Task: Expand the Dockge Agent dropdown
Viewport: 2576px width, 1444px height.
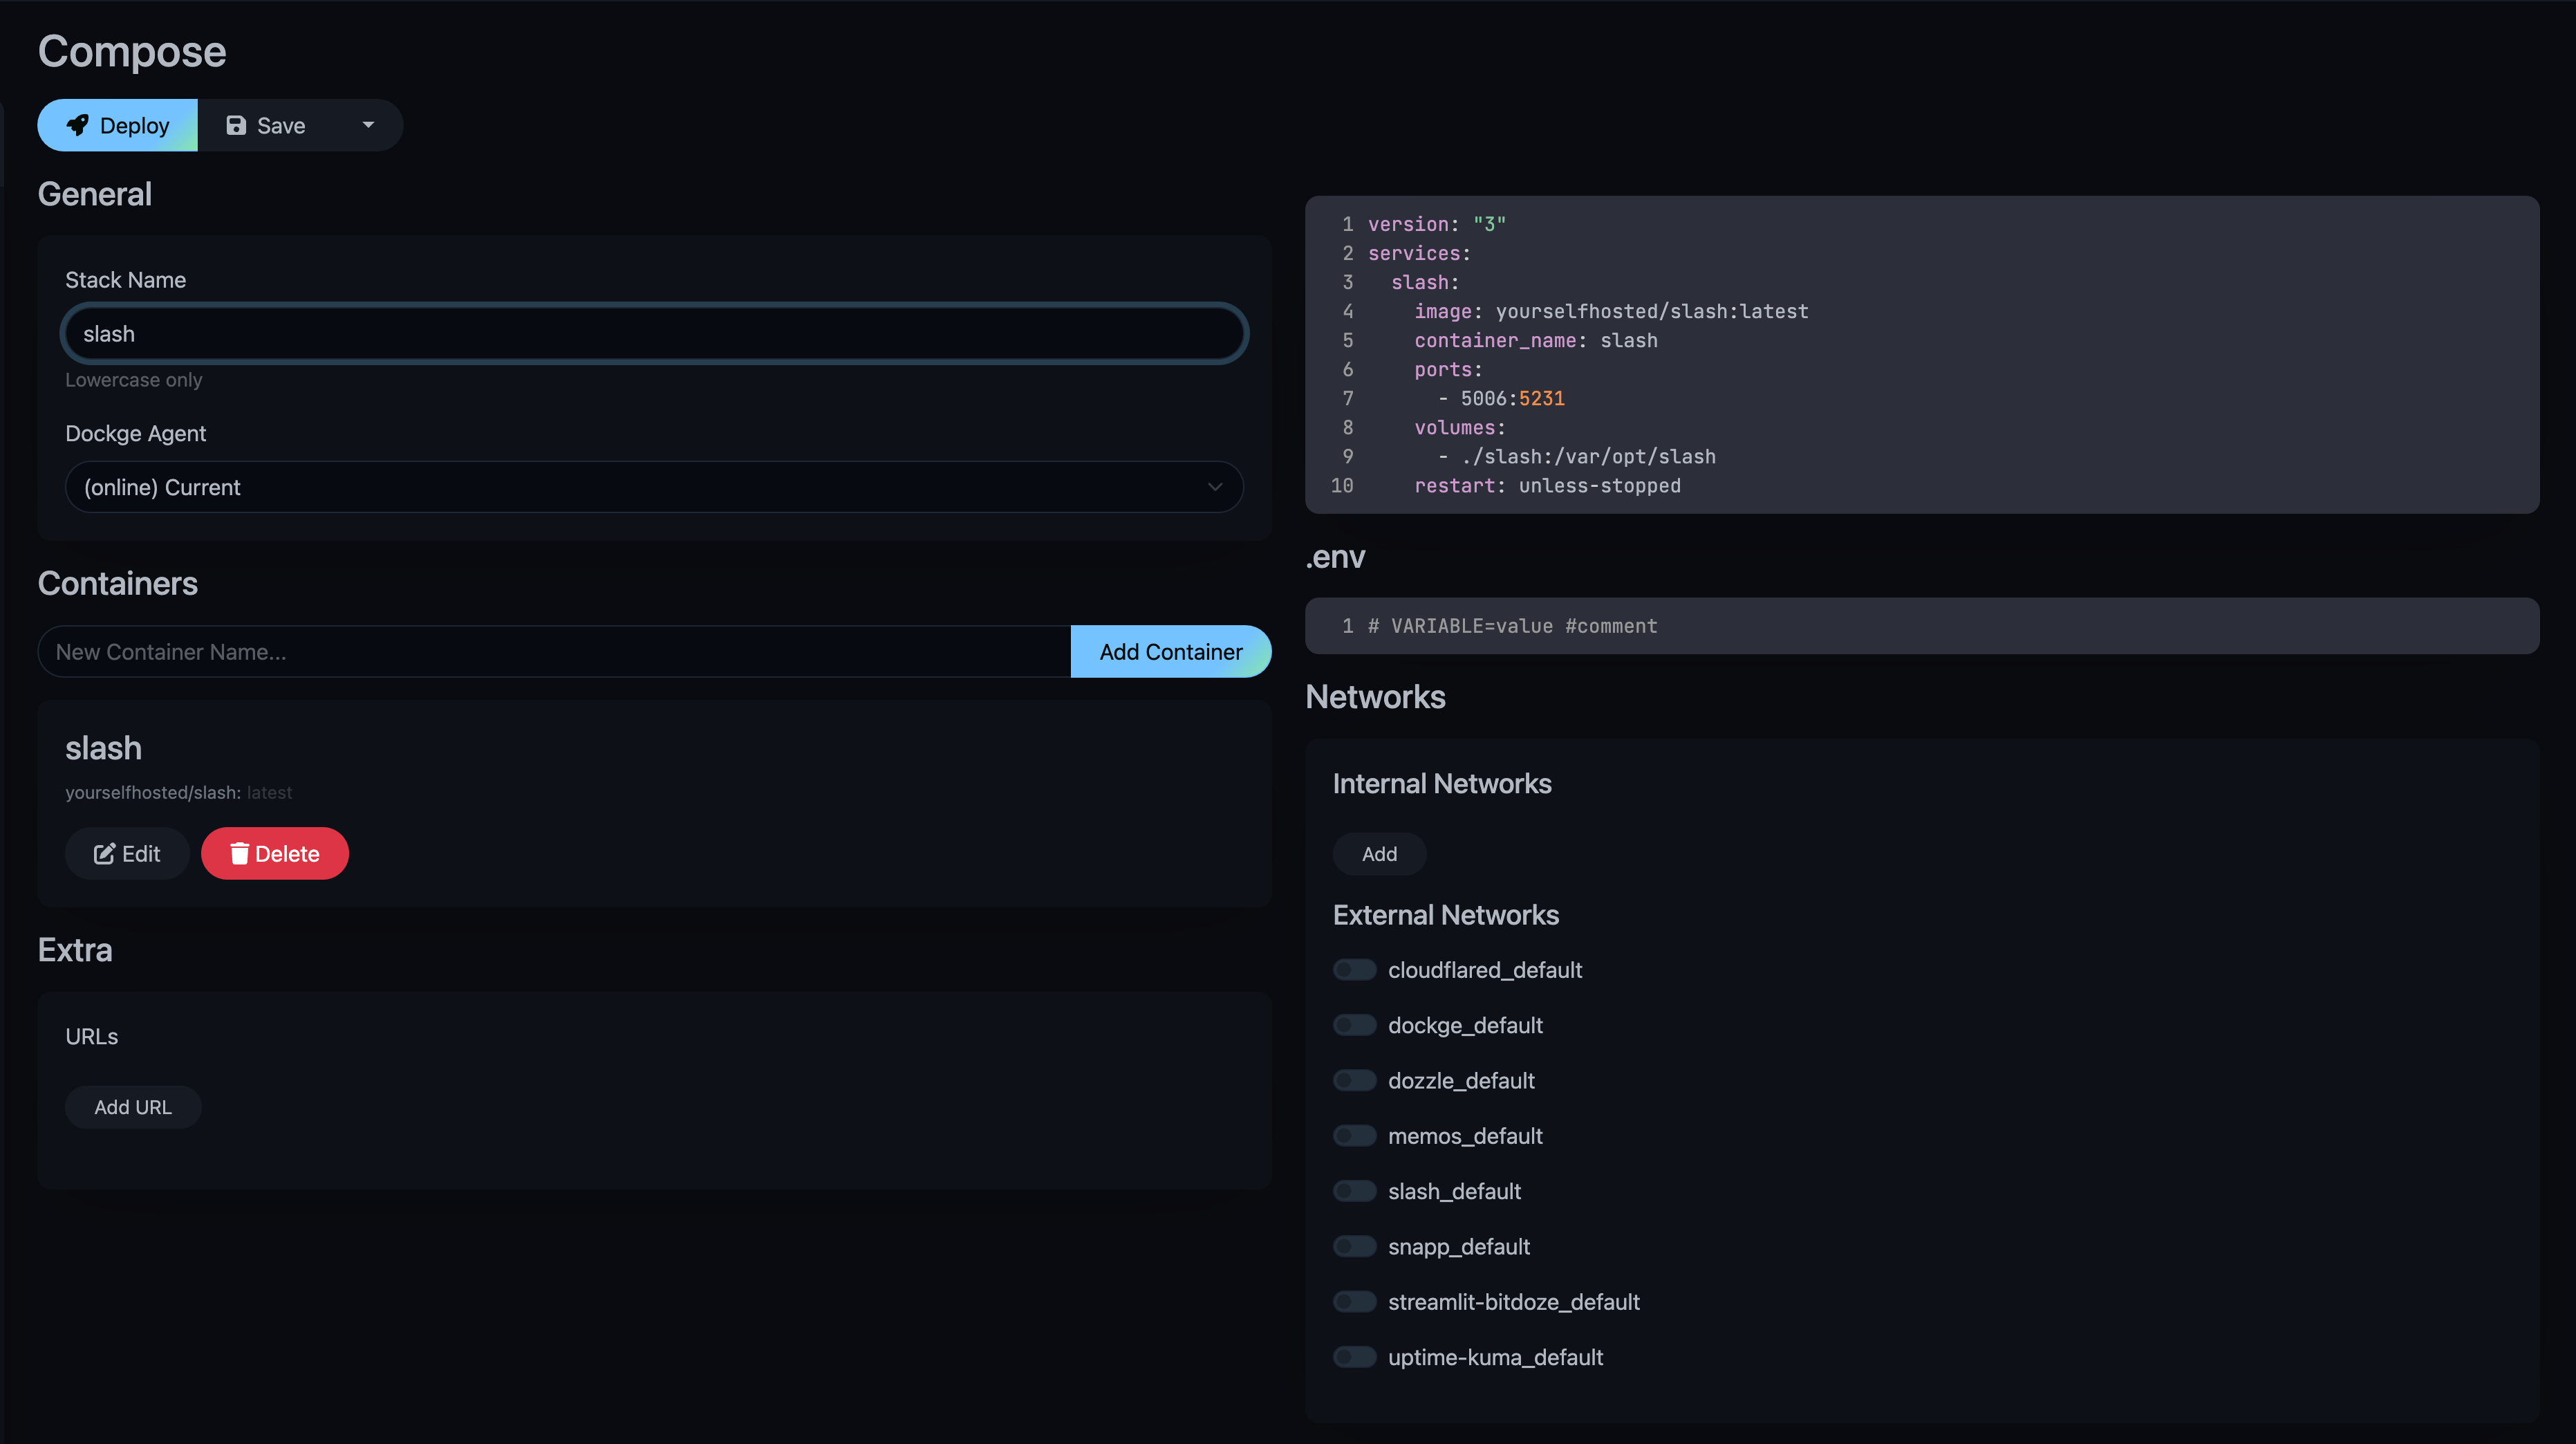Action: (x=653, y=487)
